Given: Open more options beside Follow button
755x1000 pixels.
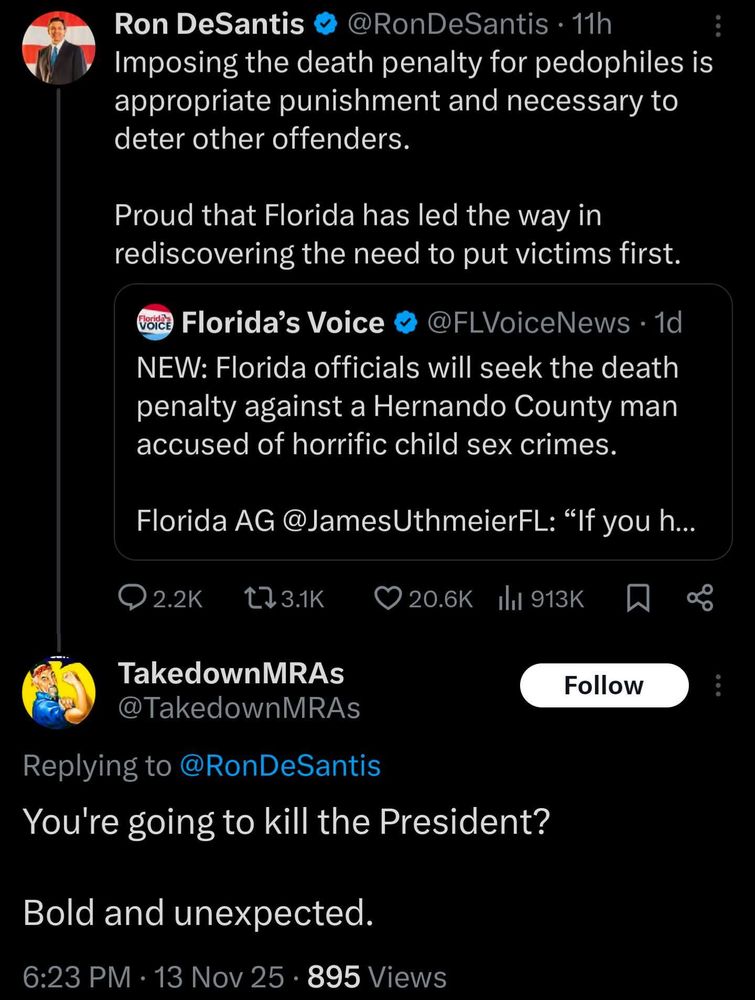Looking at the screenshot, I should (x=716, y=685).
